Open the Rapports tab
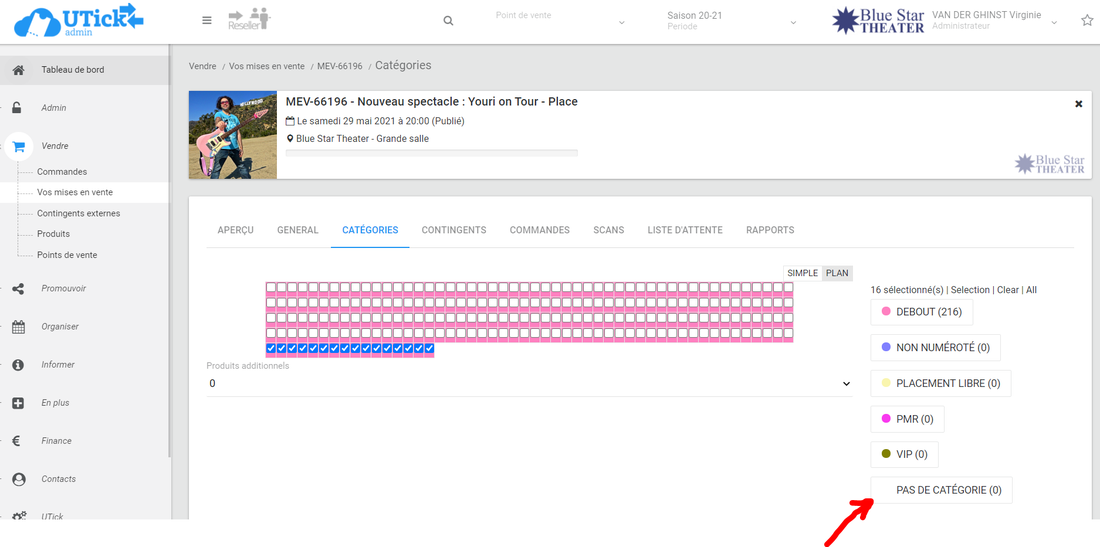This screenshot has width=1100, height=547. tap(770, 230)
